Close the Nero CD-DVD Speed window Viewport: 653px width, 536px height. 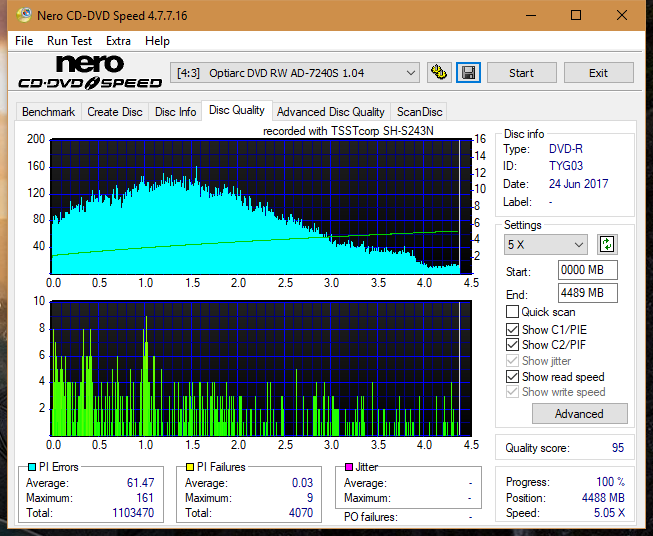(622, 15)
